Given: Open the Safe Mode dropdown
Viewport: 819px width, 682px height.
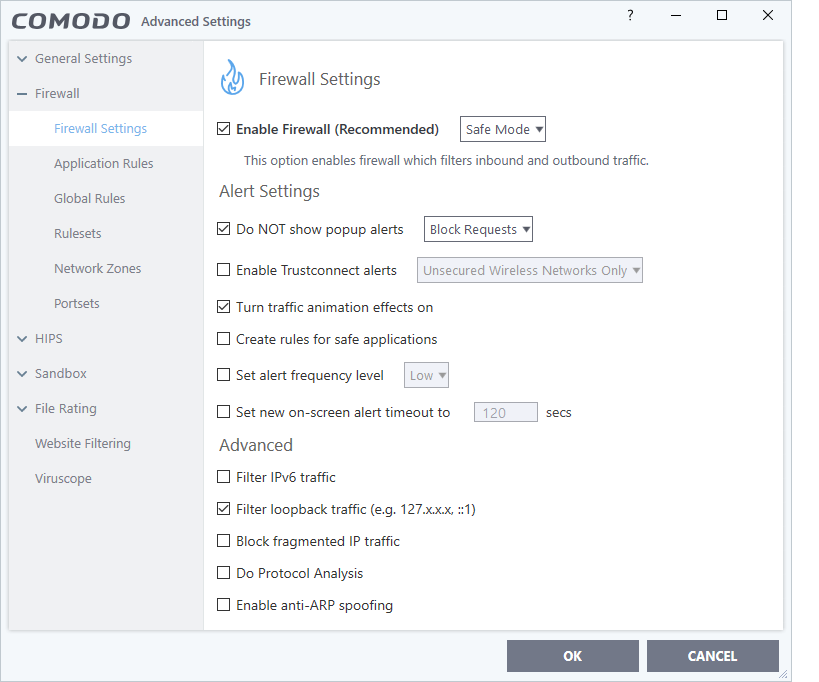Looking at the screenshot, I should tap(503, 129).
